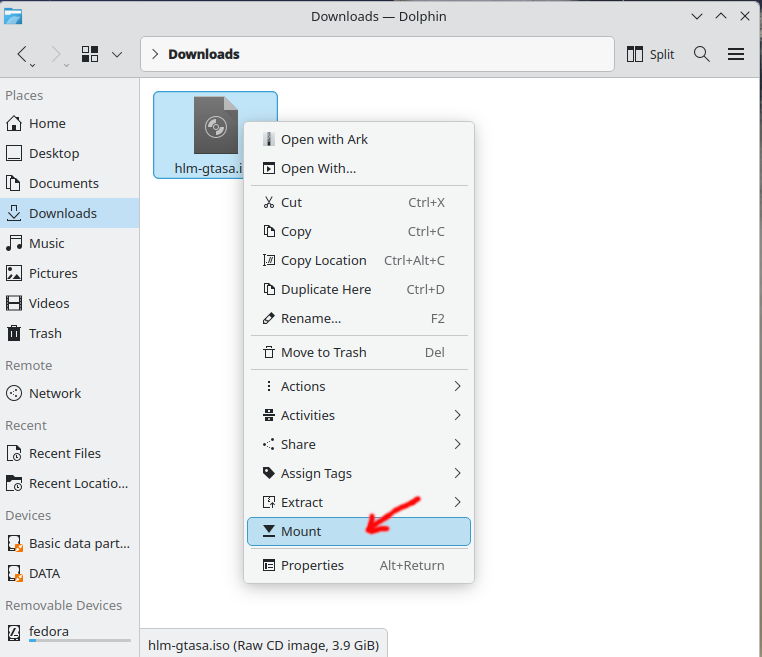Expand the Share submenu
This screenshot has height=657, width=762.
(359, 444)
